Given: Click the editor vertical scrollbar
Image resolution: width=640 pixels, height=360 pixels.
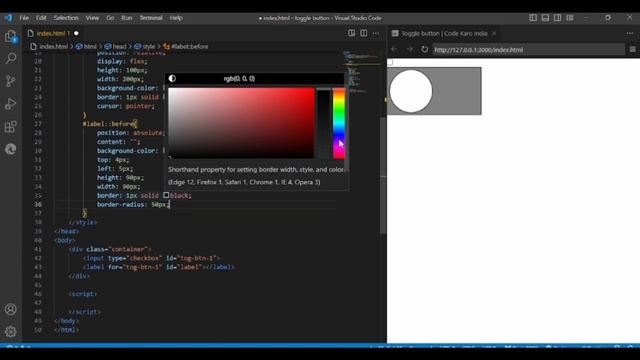Looking at the screenshot, I should (383, 176).
